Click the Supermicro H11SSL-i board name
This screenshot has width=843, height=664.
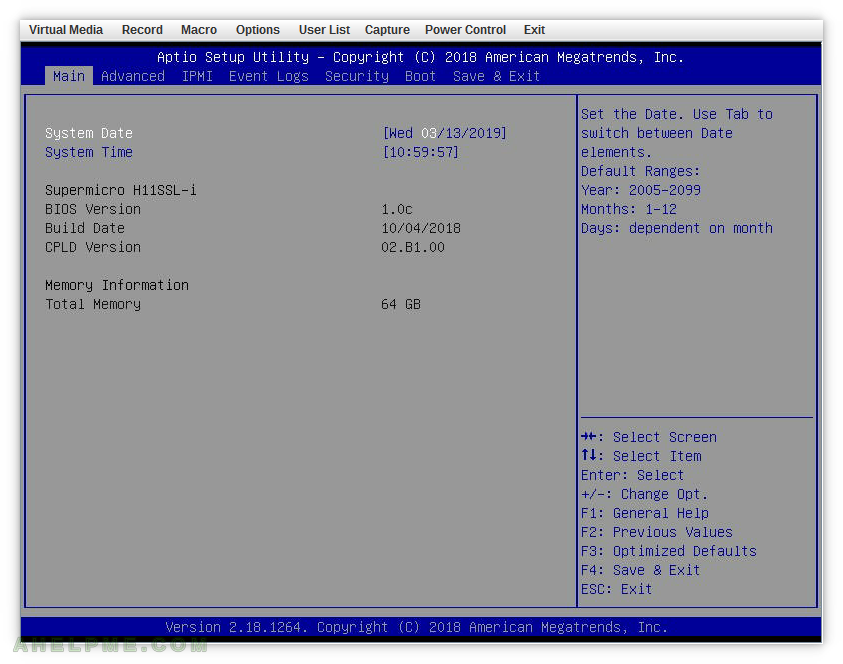120,190
